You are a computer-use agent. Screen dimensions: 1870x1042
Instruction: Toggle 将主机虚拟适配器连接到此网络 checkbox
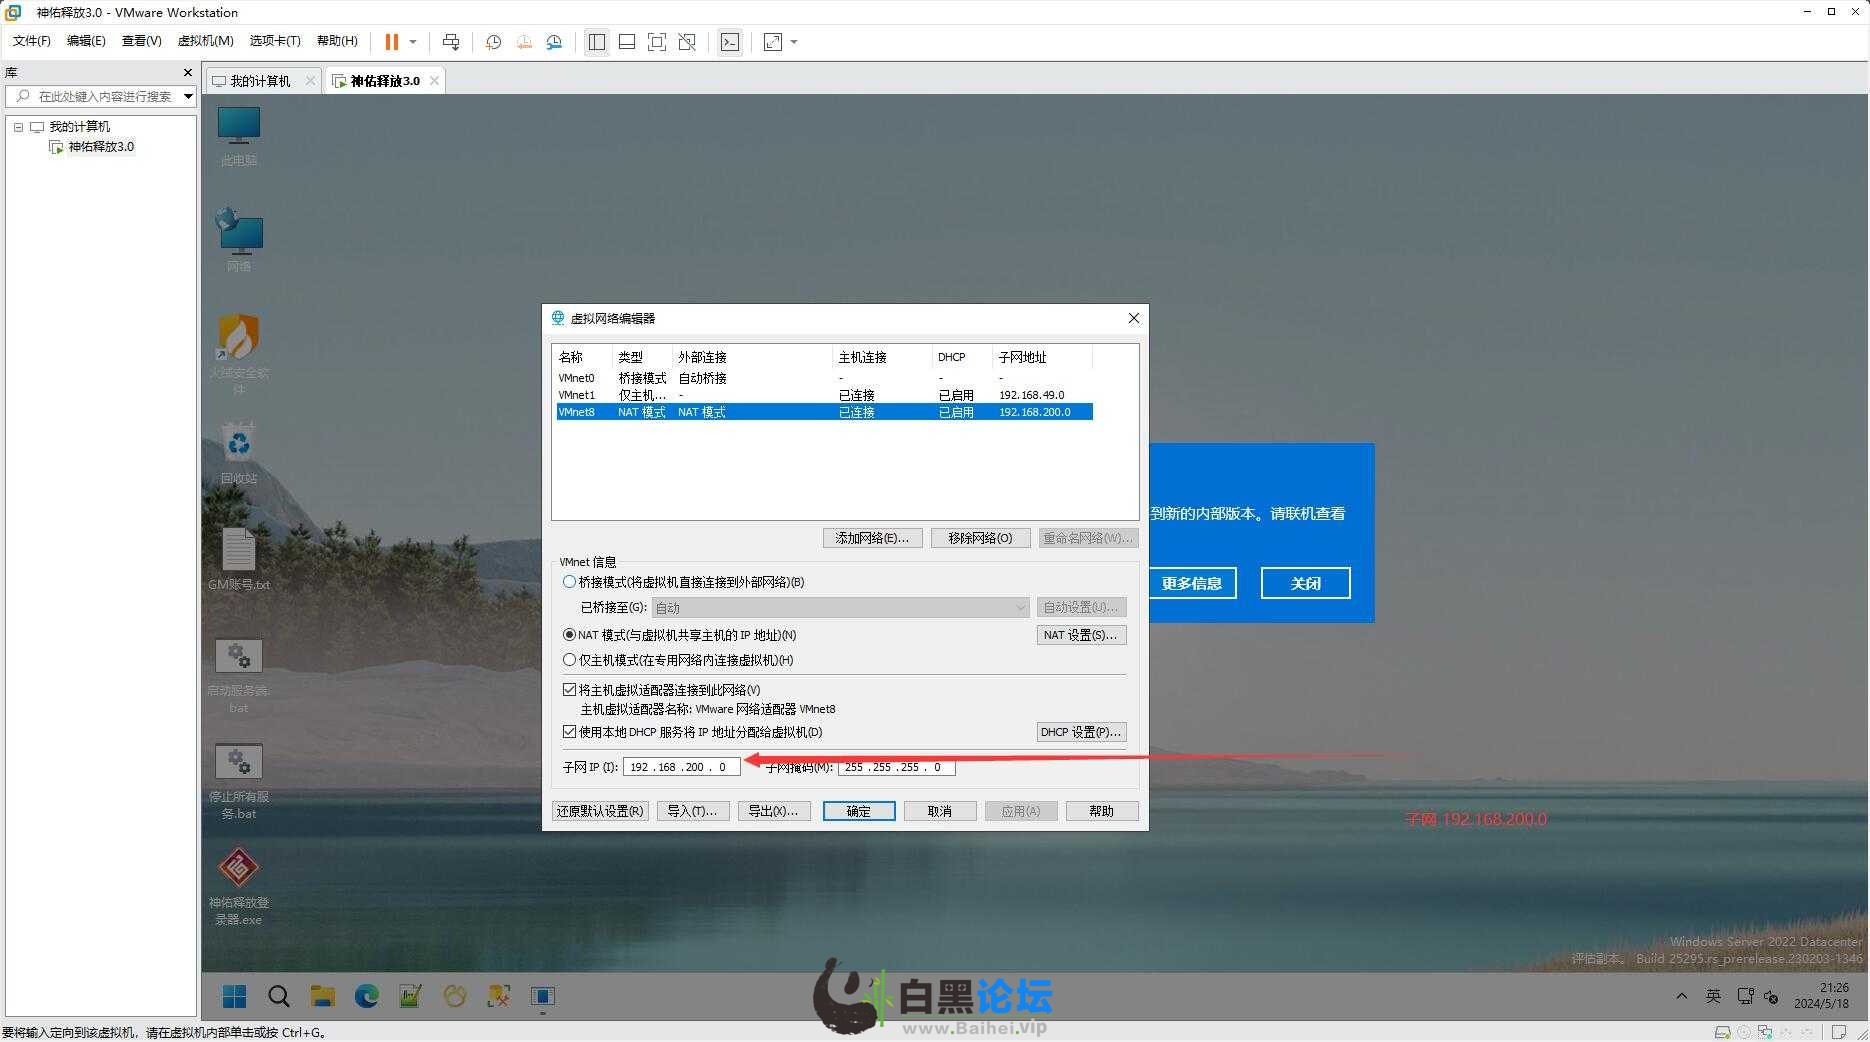[569, 690]
